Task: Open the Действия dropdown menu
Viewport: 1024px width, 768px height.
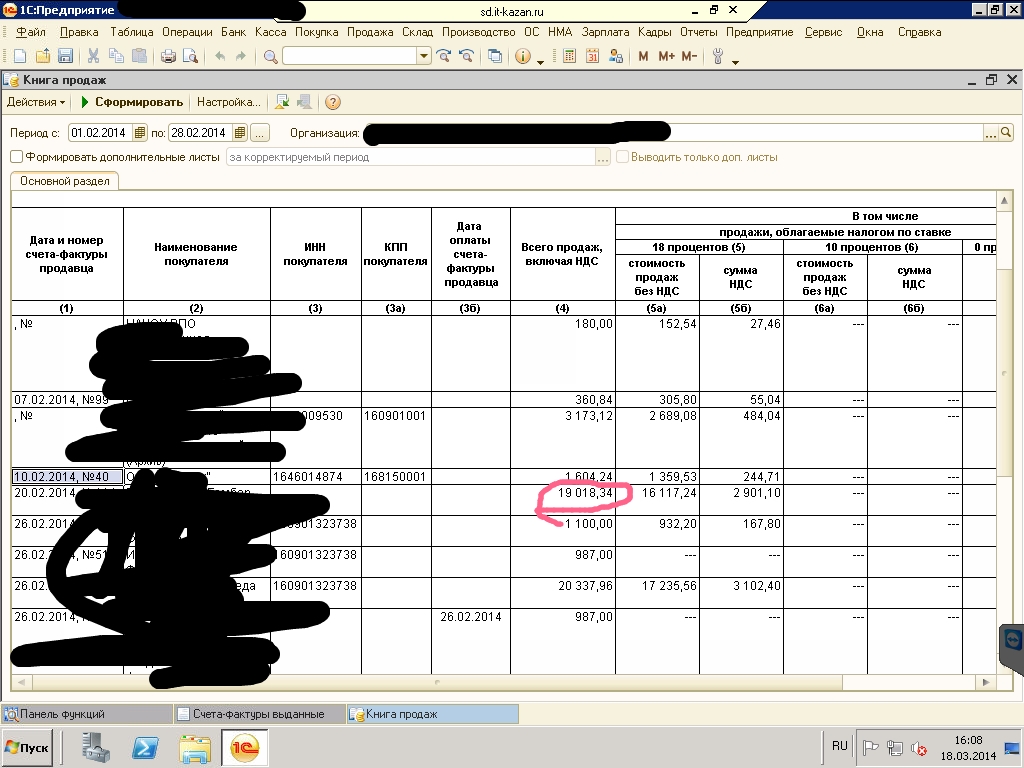Action: click(x=36, y=102)
